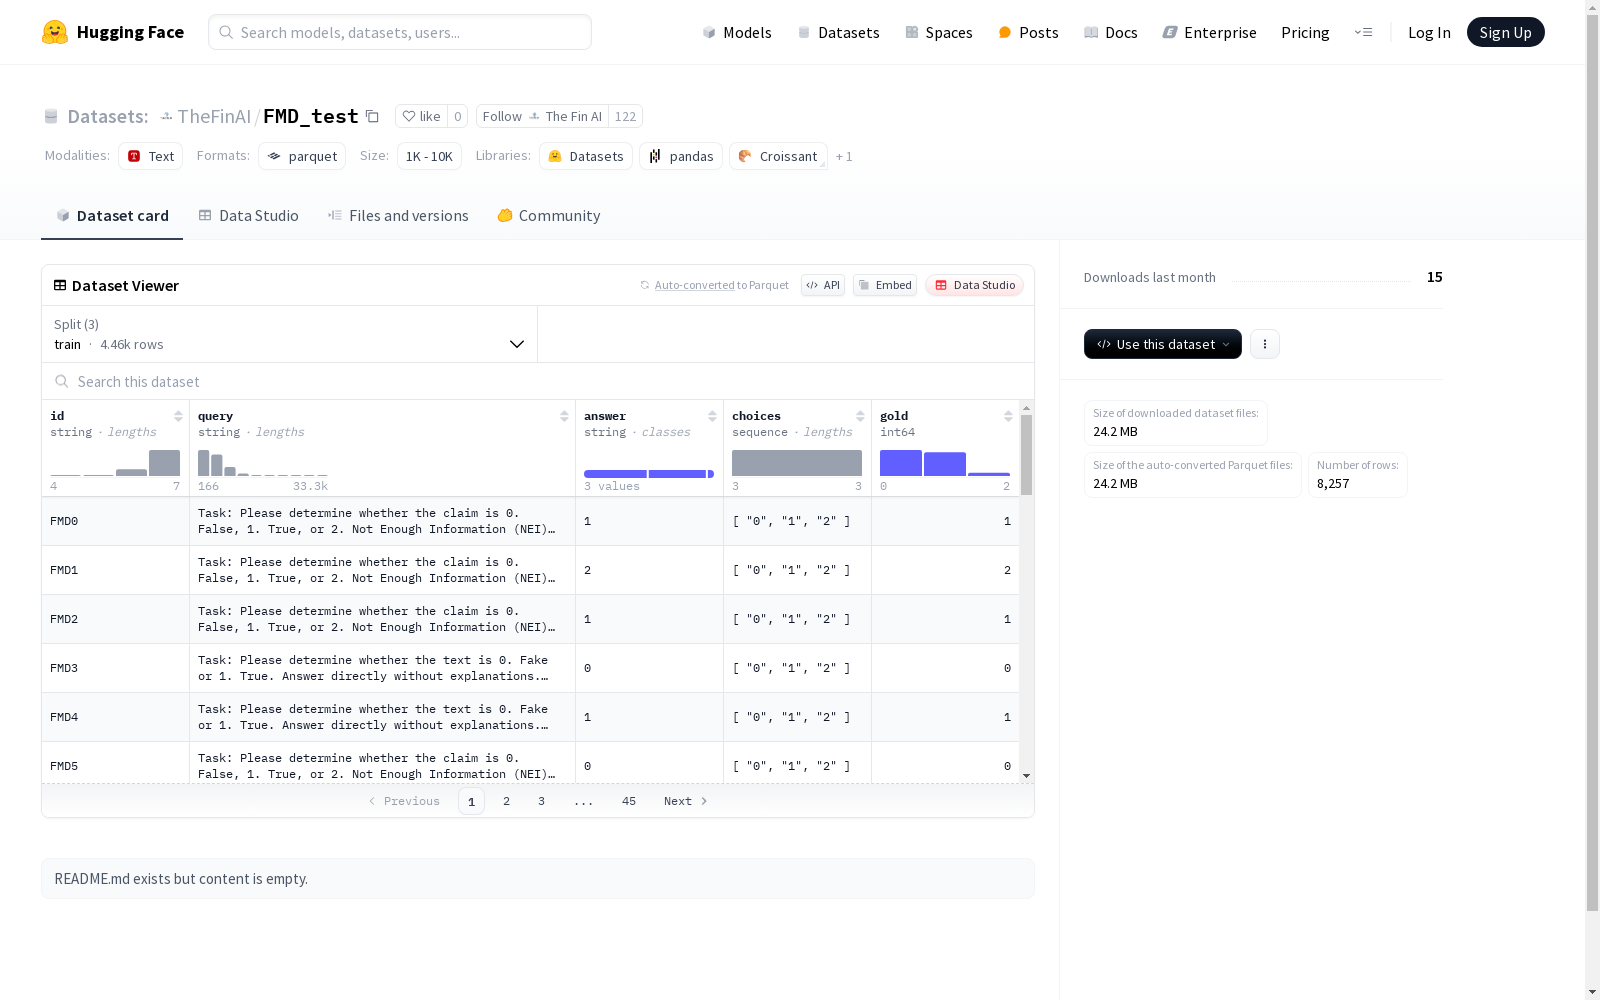
Task: Click the Dataset Viewer table icon
Action: click(x=60, y=285)
